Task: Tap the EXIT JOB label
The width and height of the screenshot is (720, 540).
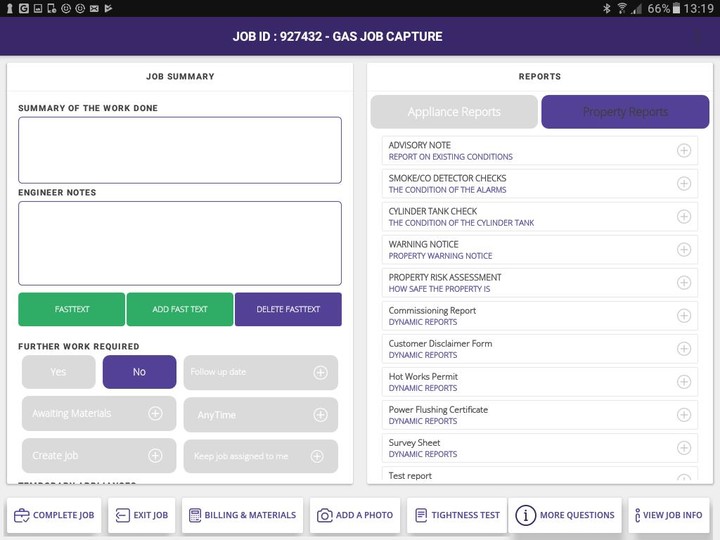Action: pyautogui.click(x=151, y=515)
